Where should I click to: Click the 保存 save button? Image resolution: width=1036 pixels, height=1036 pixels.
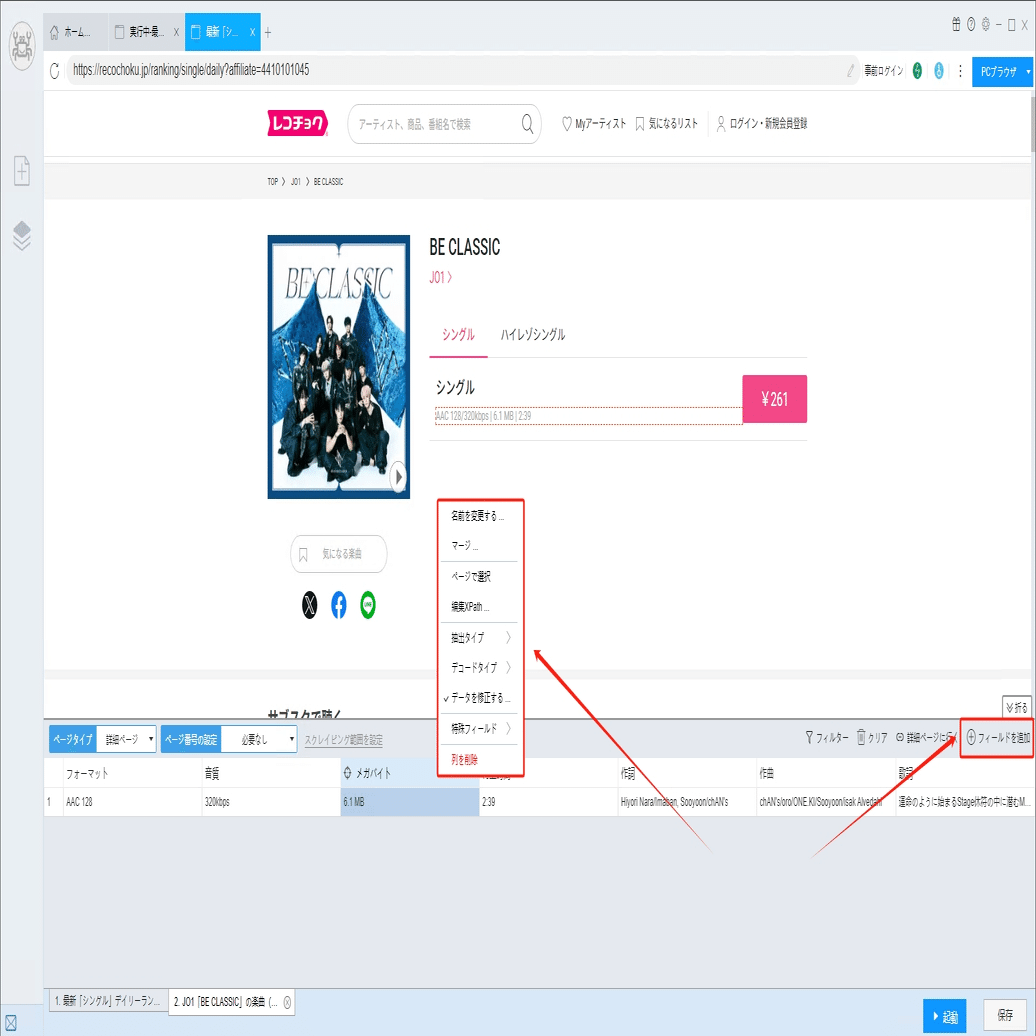click(1005, 1015)
